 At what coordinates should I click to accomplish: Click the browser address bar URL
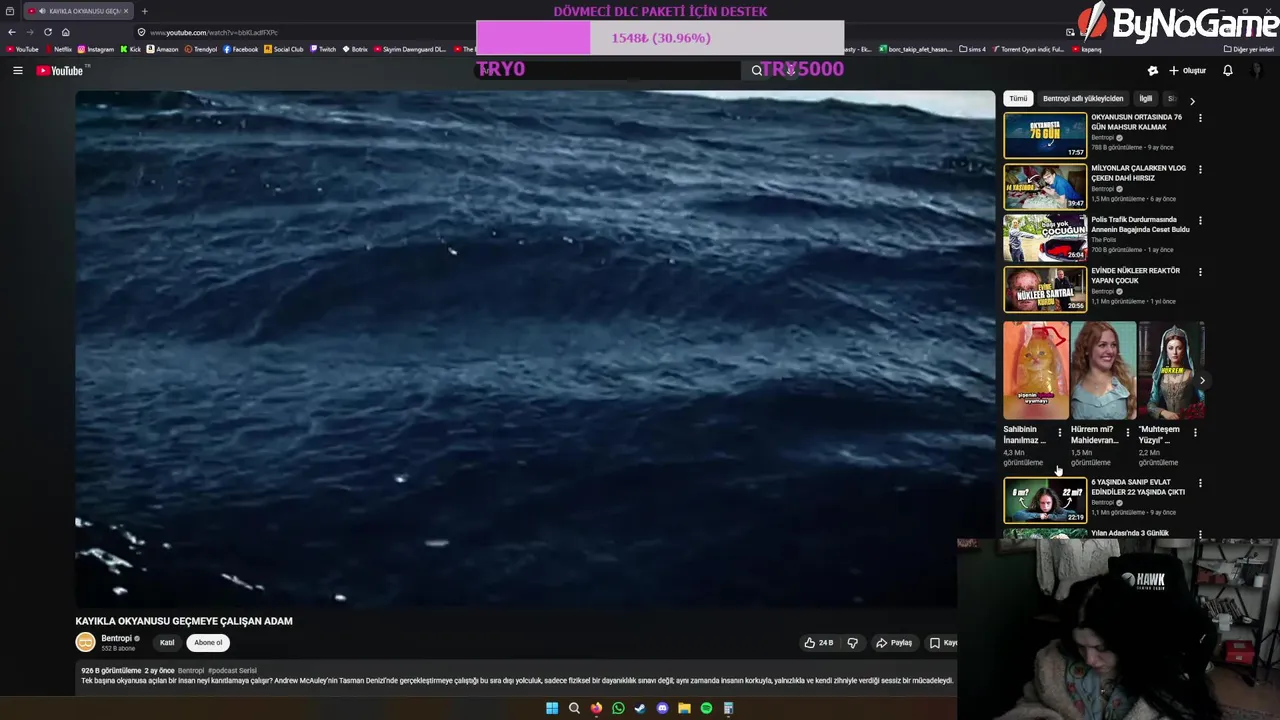pyautogui.click(x=214, y=32)
